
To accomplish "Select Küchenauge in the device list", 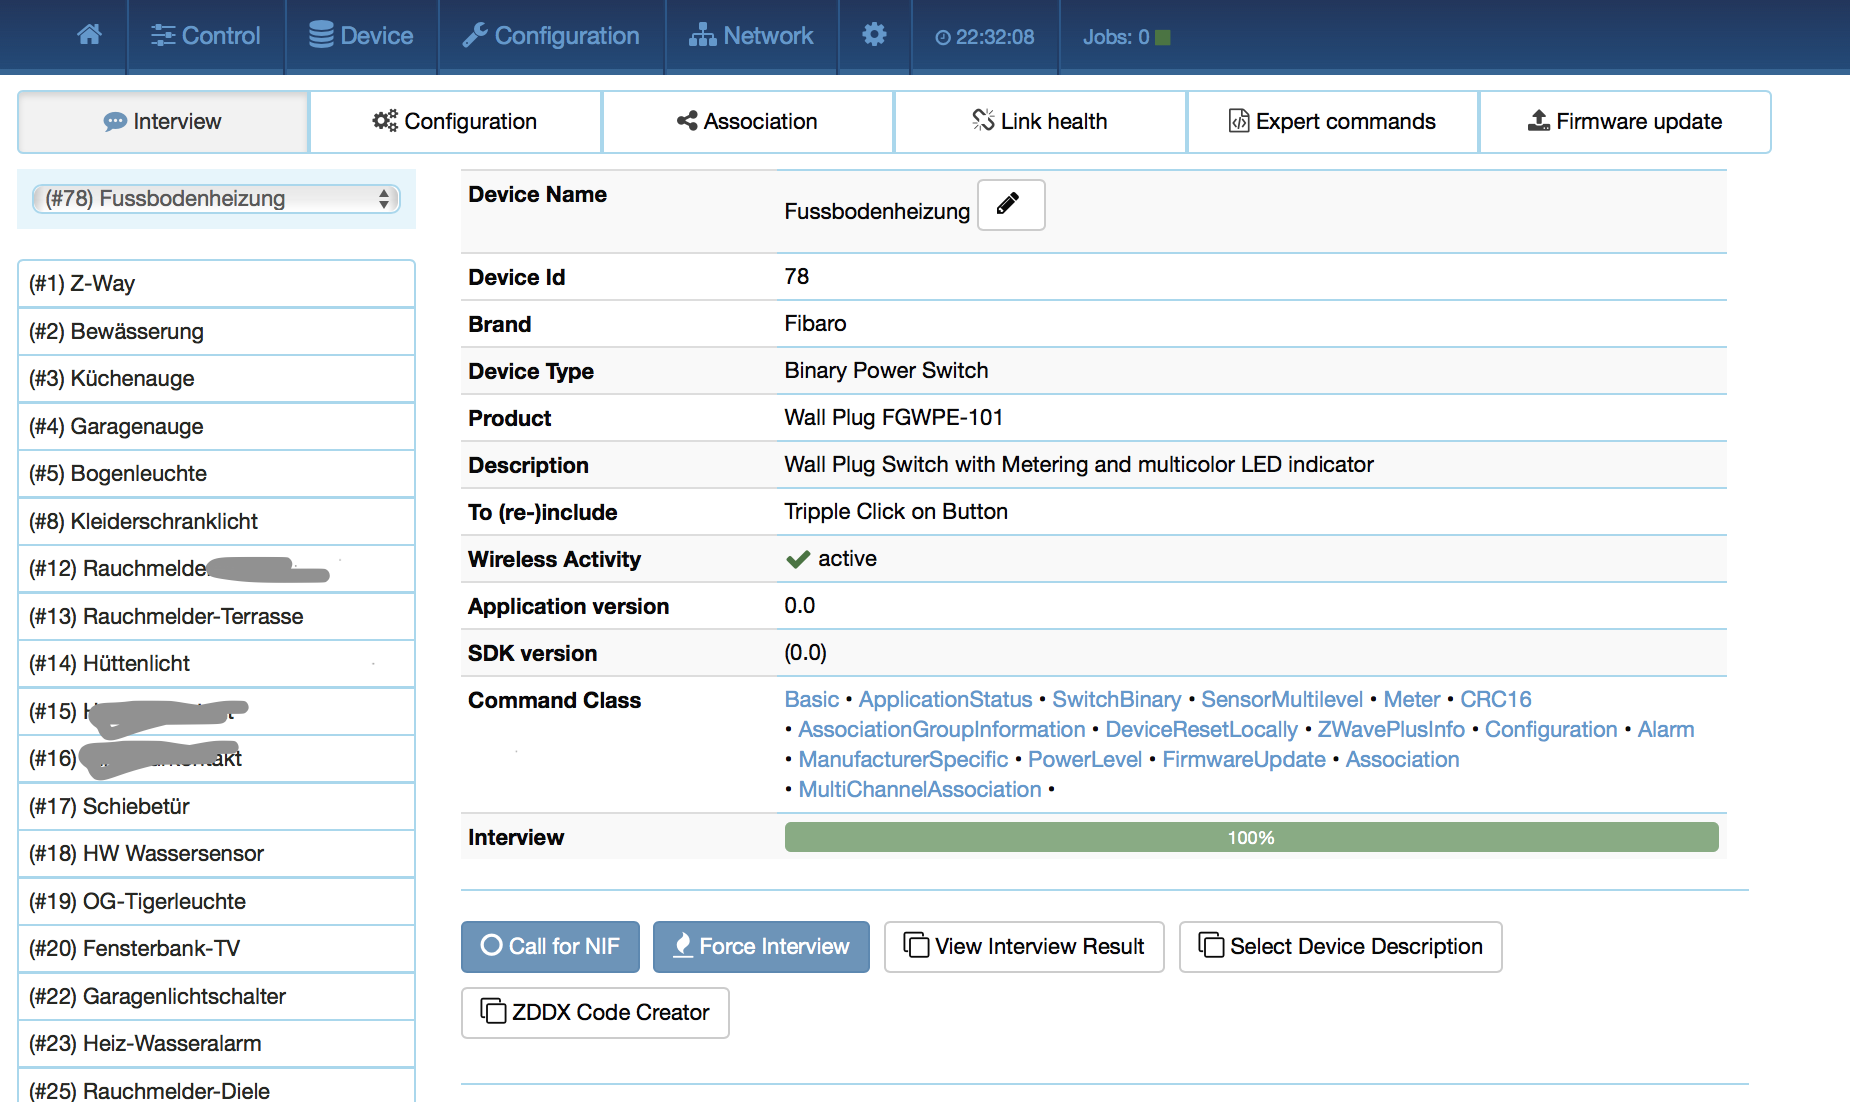I will (x=216, y=379).
